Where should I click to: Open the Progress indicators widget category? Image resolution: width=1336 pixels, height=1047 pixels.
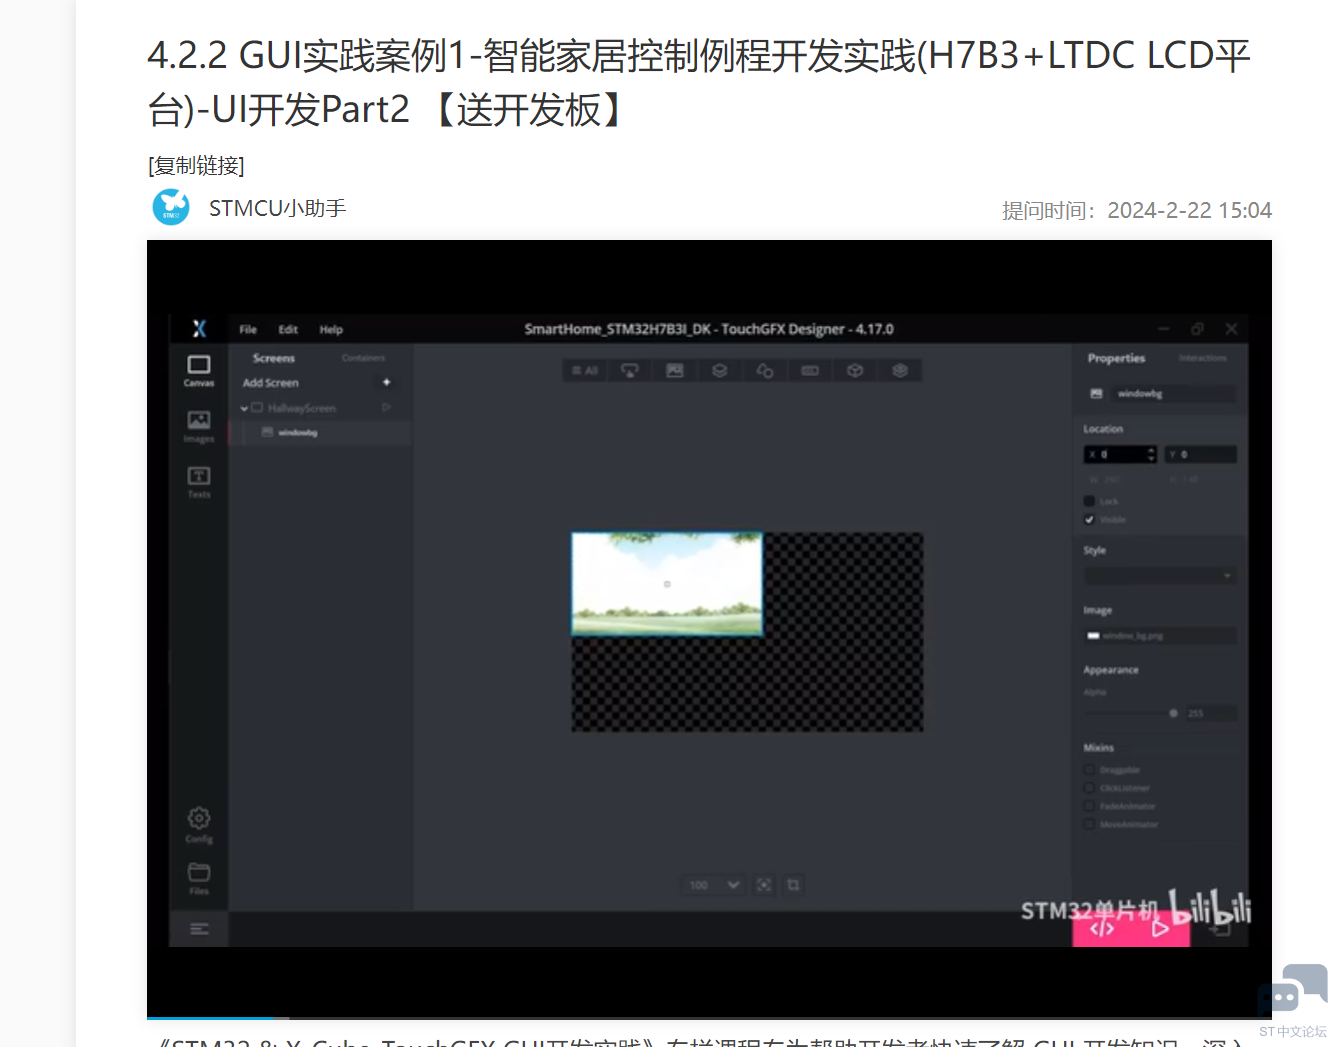tap(810, 370)
